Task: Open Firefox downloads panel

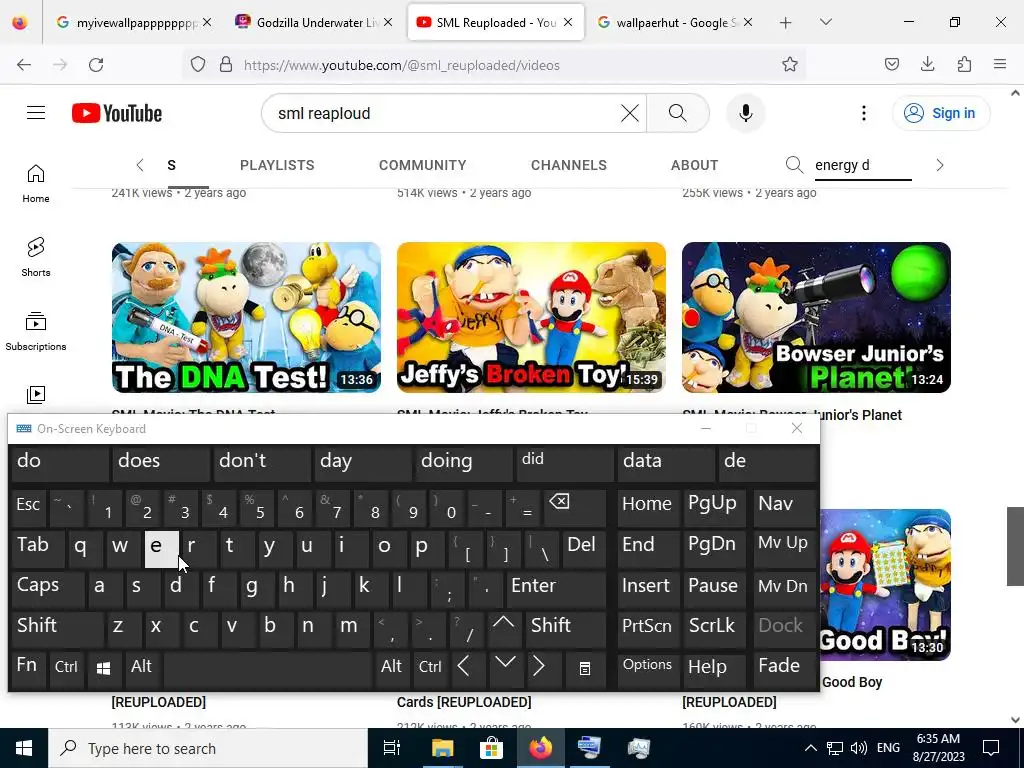Action: [927, 64]
